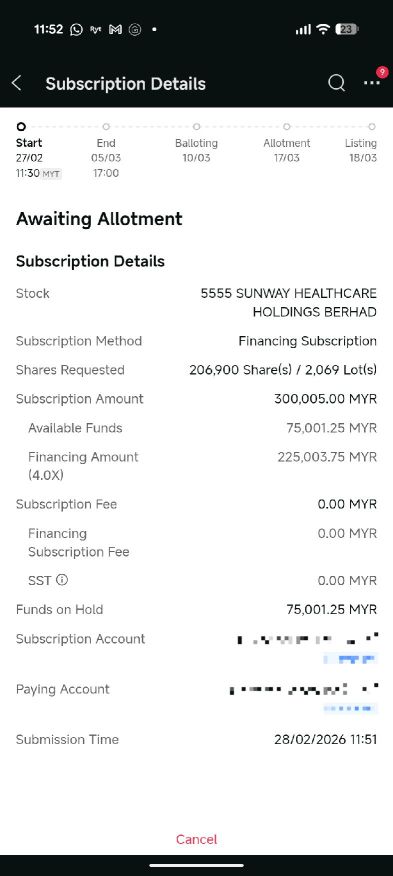This screenshot has width=393, height=876.
Task: Tap the Gmail notification icon
Action: pyautogui.click(x=115, y=30)
